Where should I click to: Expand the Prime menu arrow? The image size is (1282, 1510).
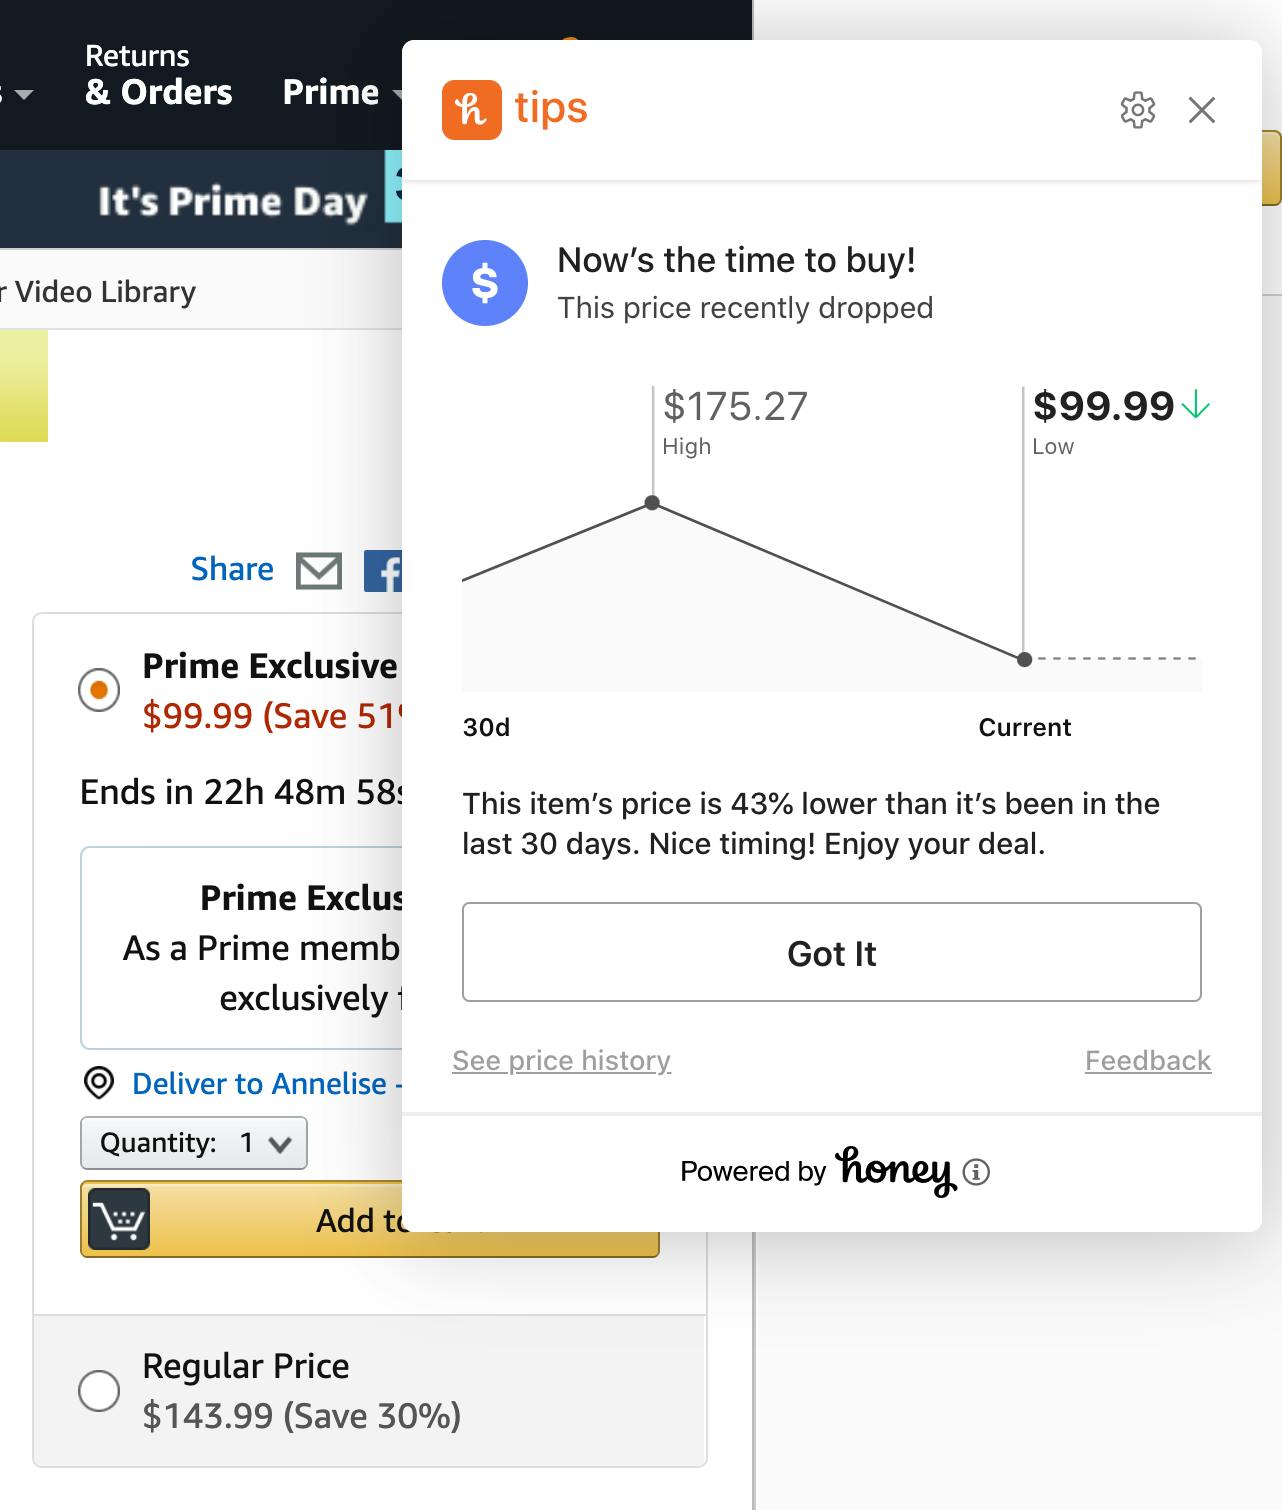click(x=396, y=95)
